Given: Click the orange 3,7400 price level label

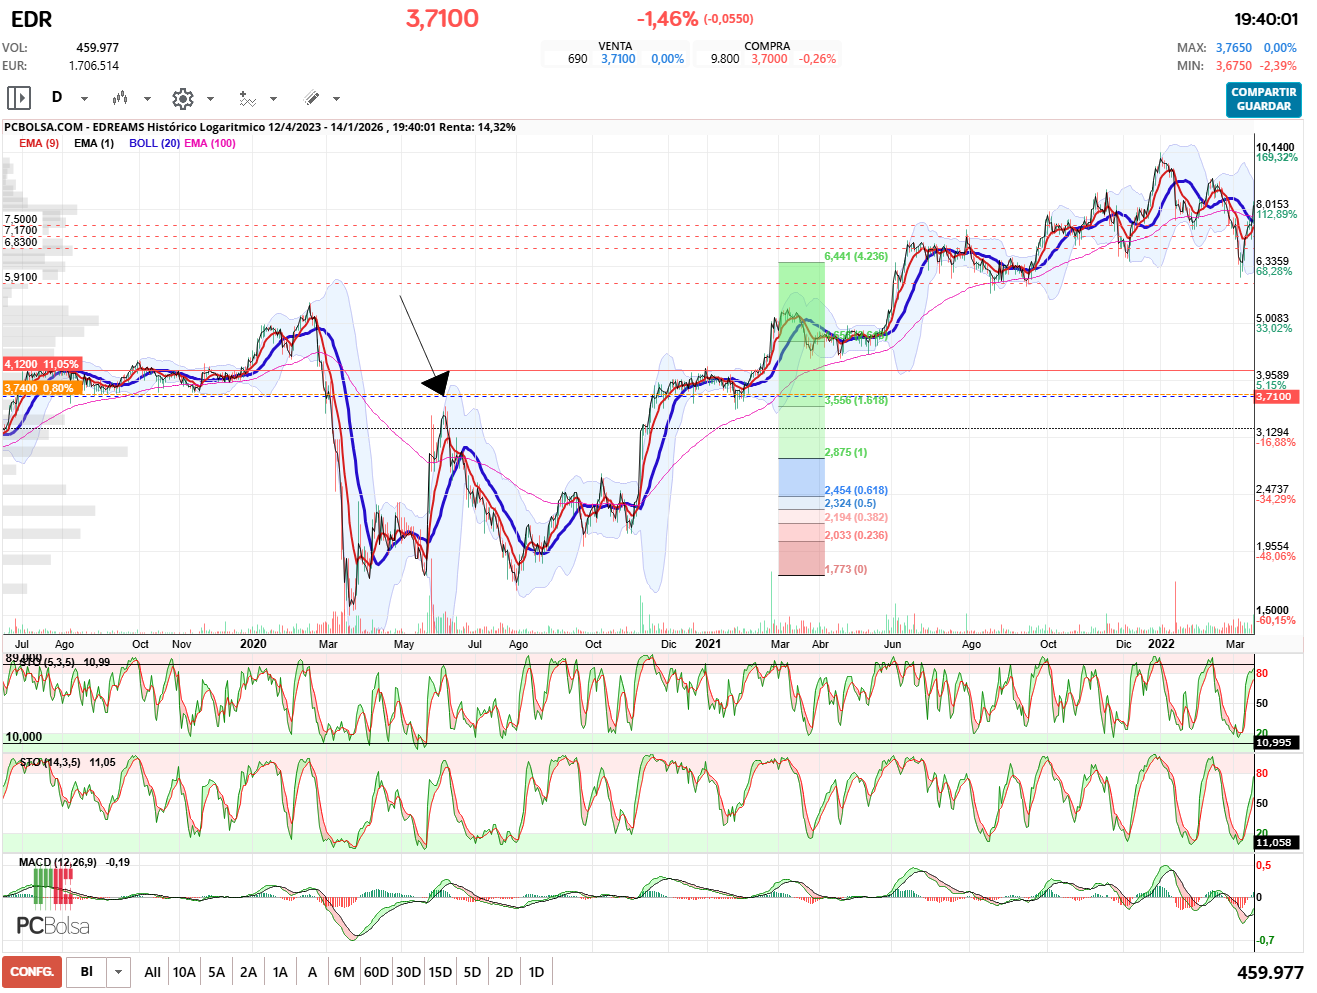Looking at the screenshot, I should pyautogui.click(x=41, y=388).
